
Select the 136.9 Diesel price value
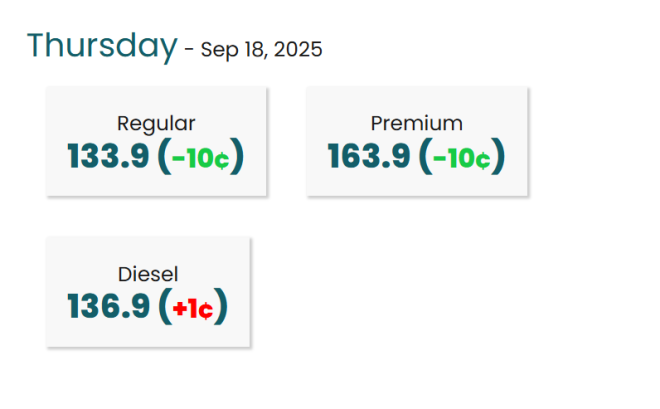(108, 307)
